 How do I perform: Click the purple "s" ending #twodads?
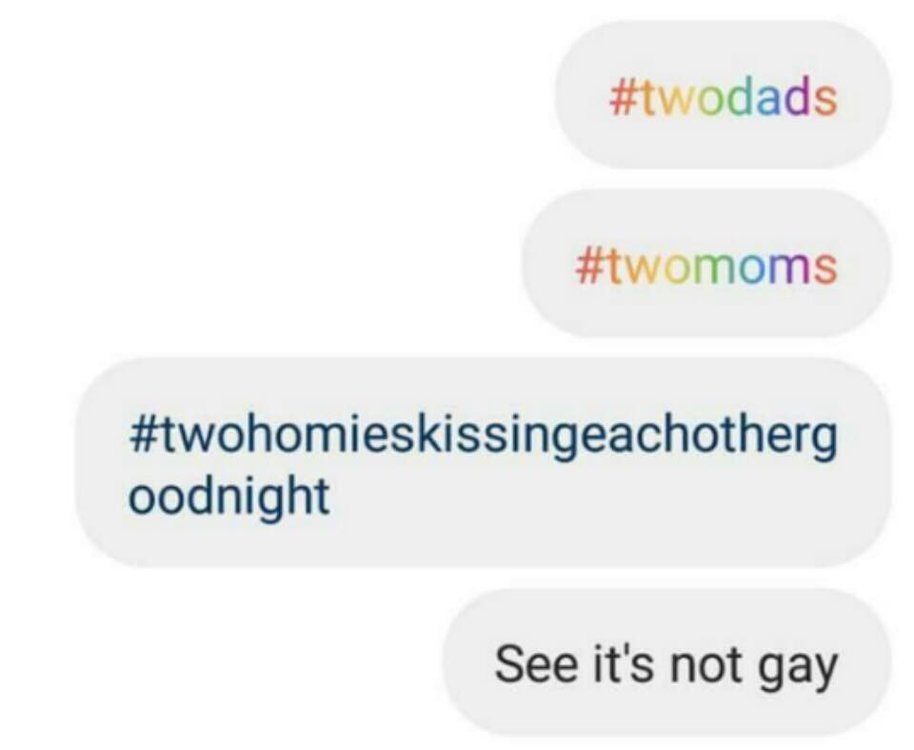point(826,101)
